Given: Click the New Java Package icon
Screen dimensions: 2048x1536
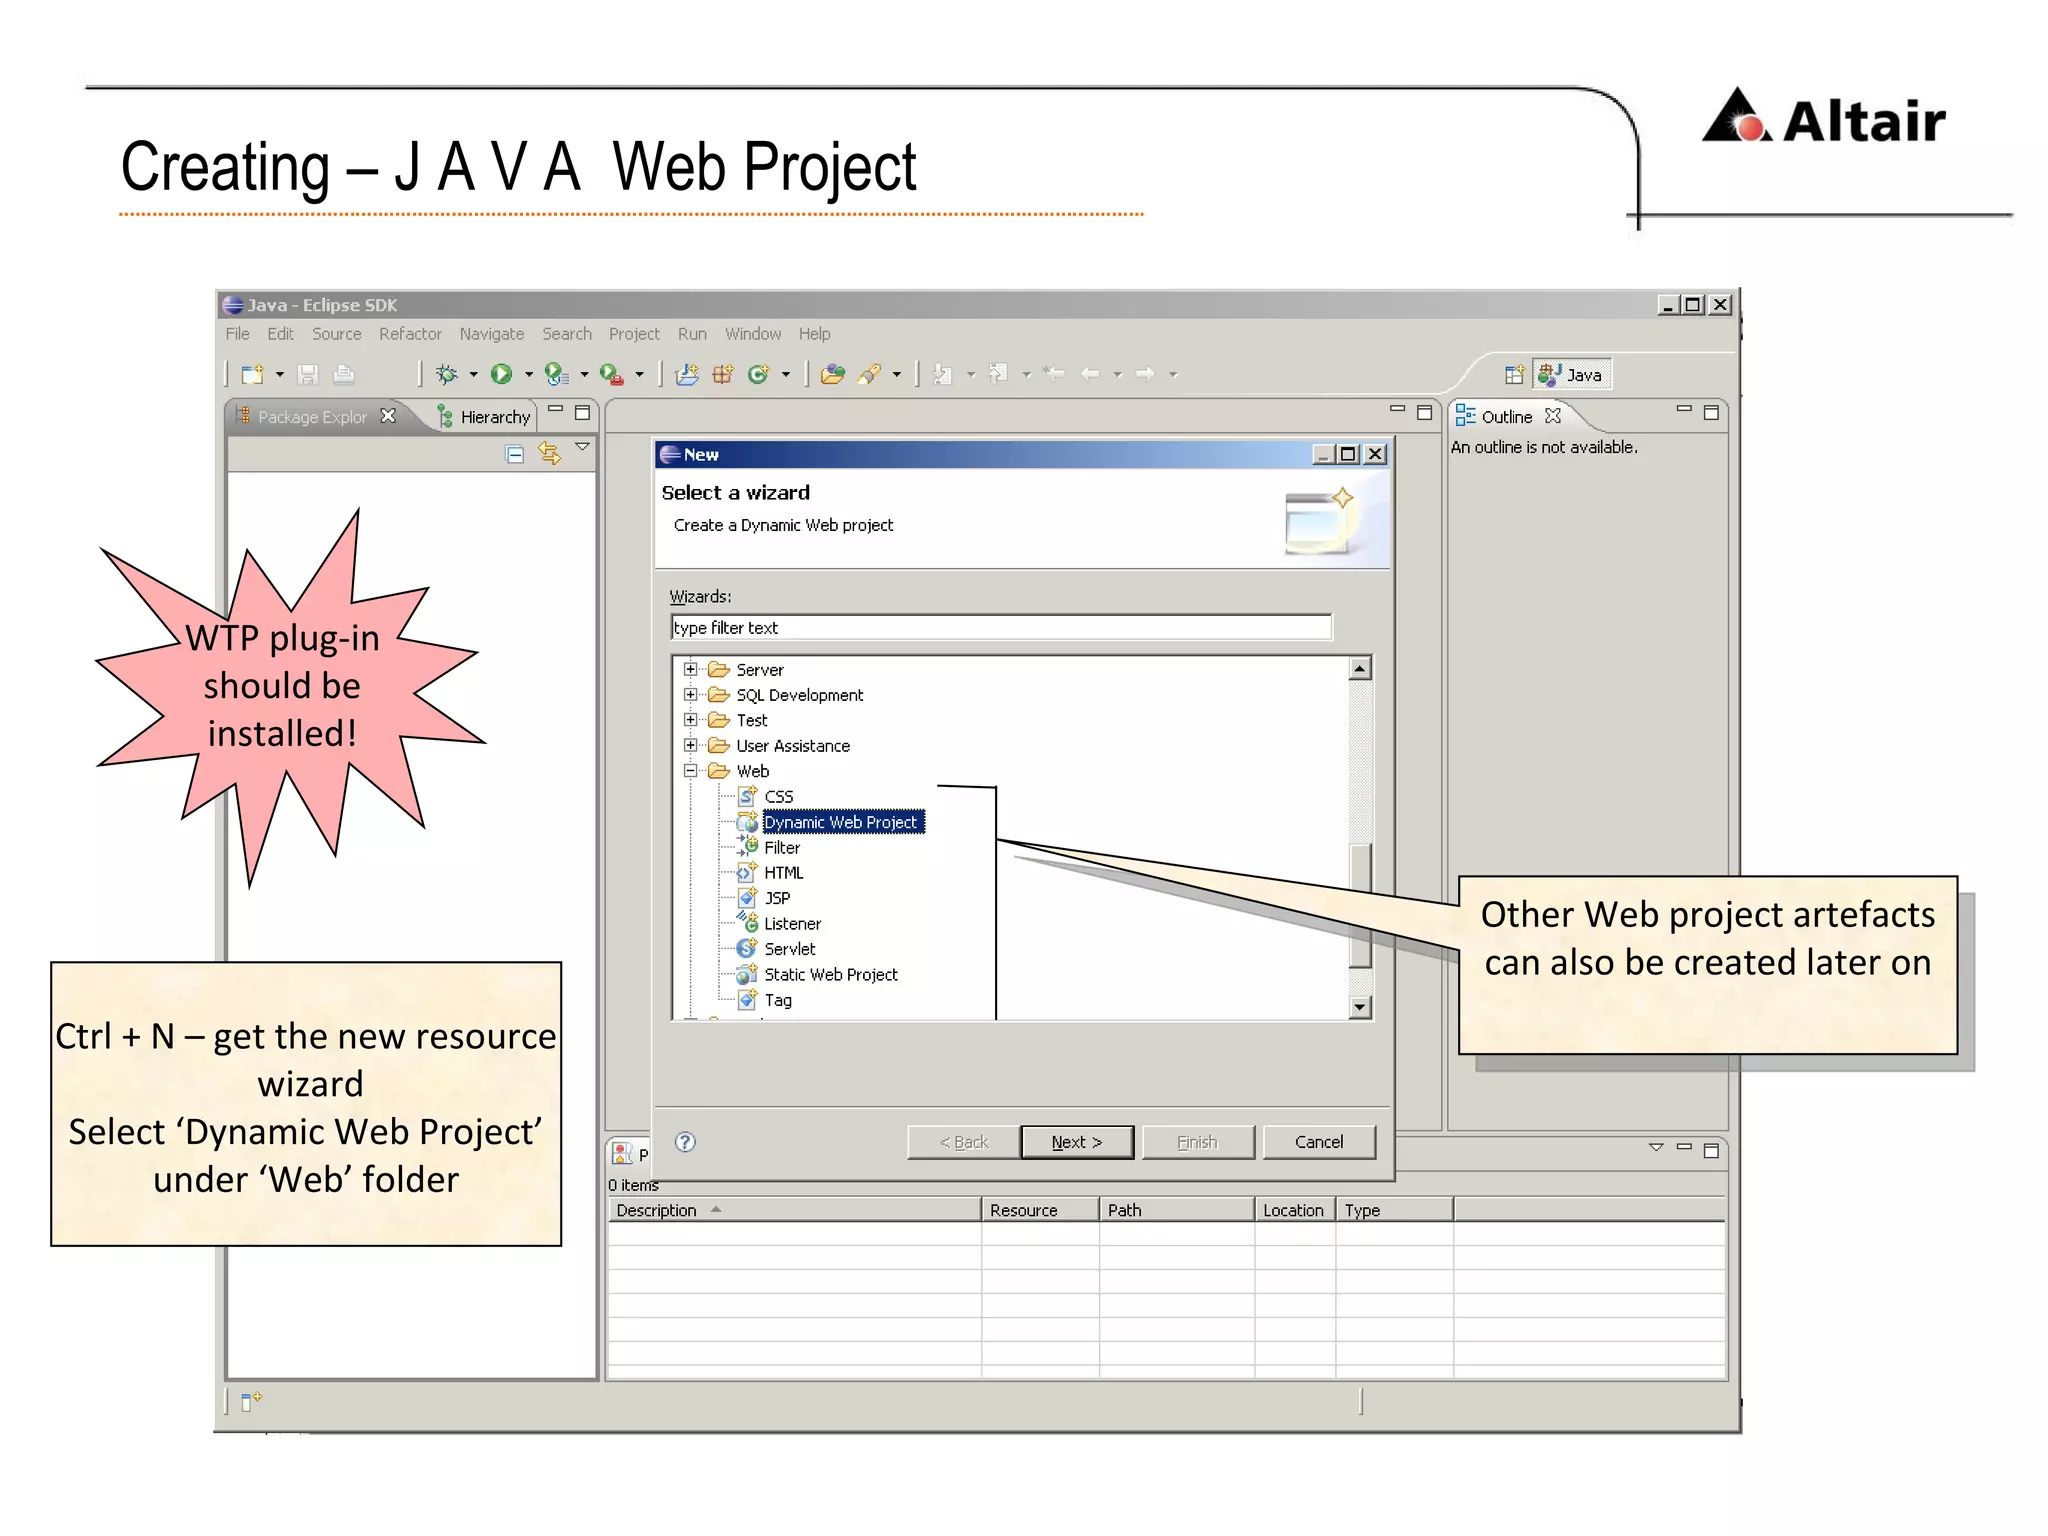Looking at the screenshot, I should (x=723, y=374).
